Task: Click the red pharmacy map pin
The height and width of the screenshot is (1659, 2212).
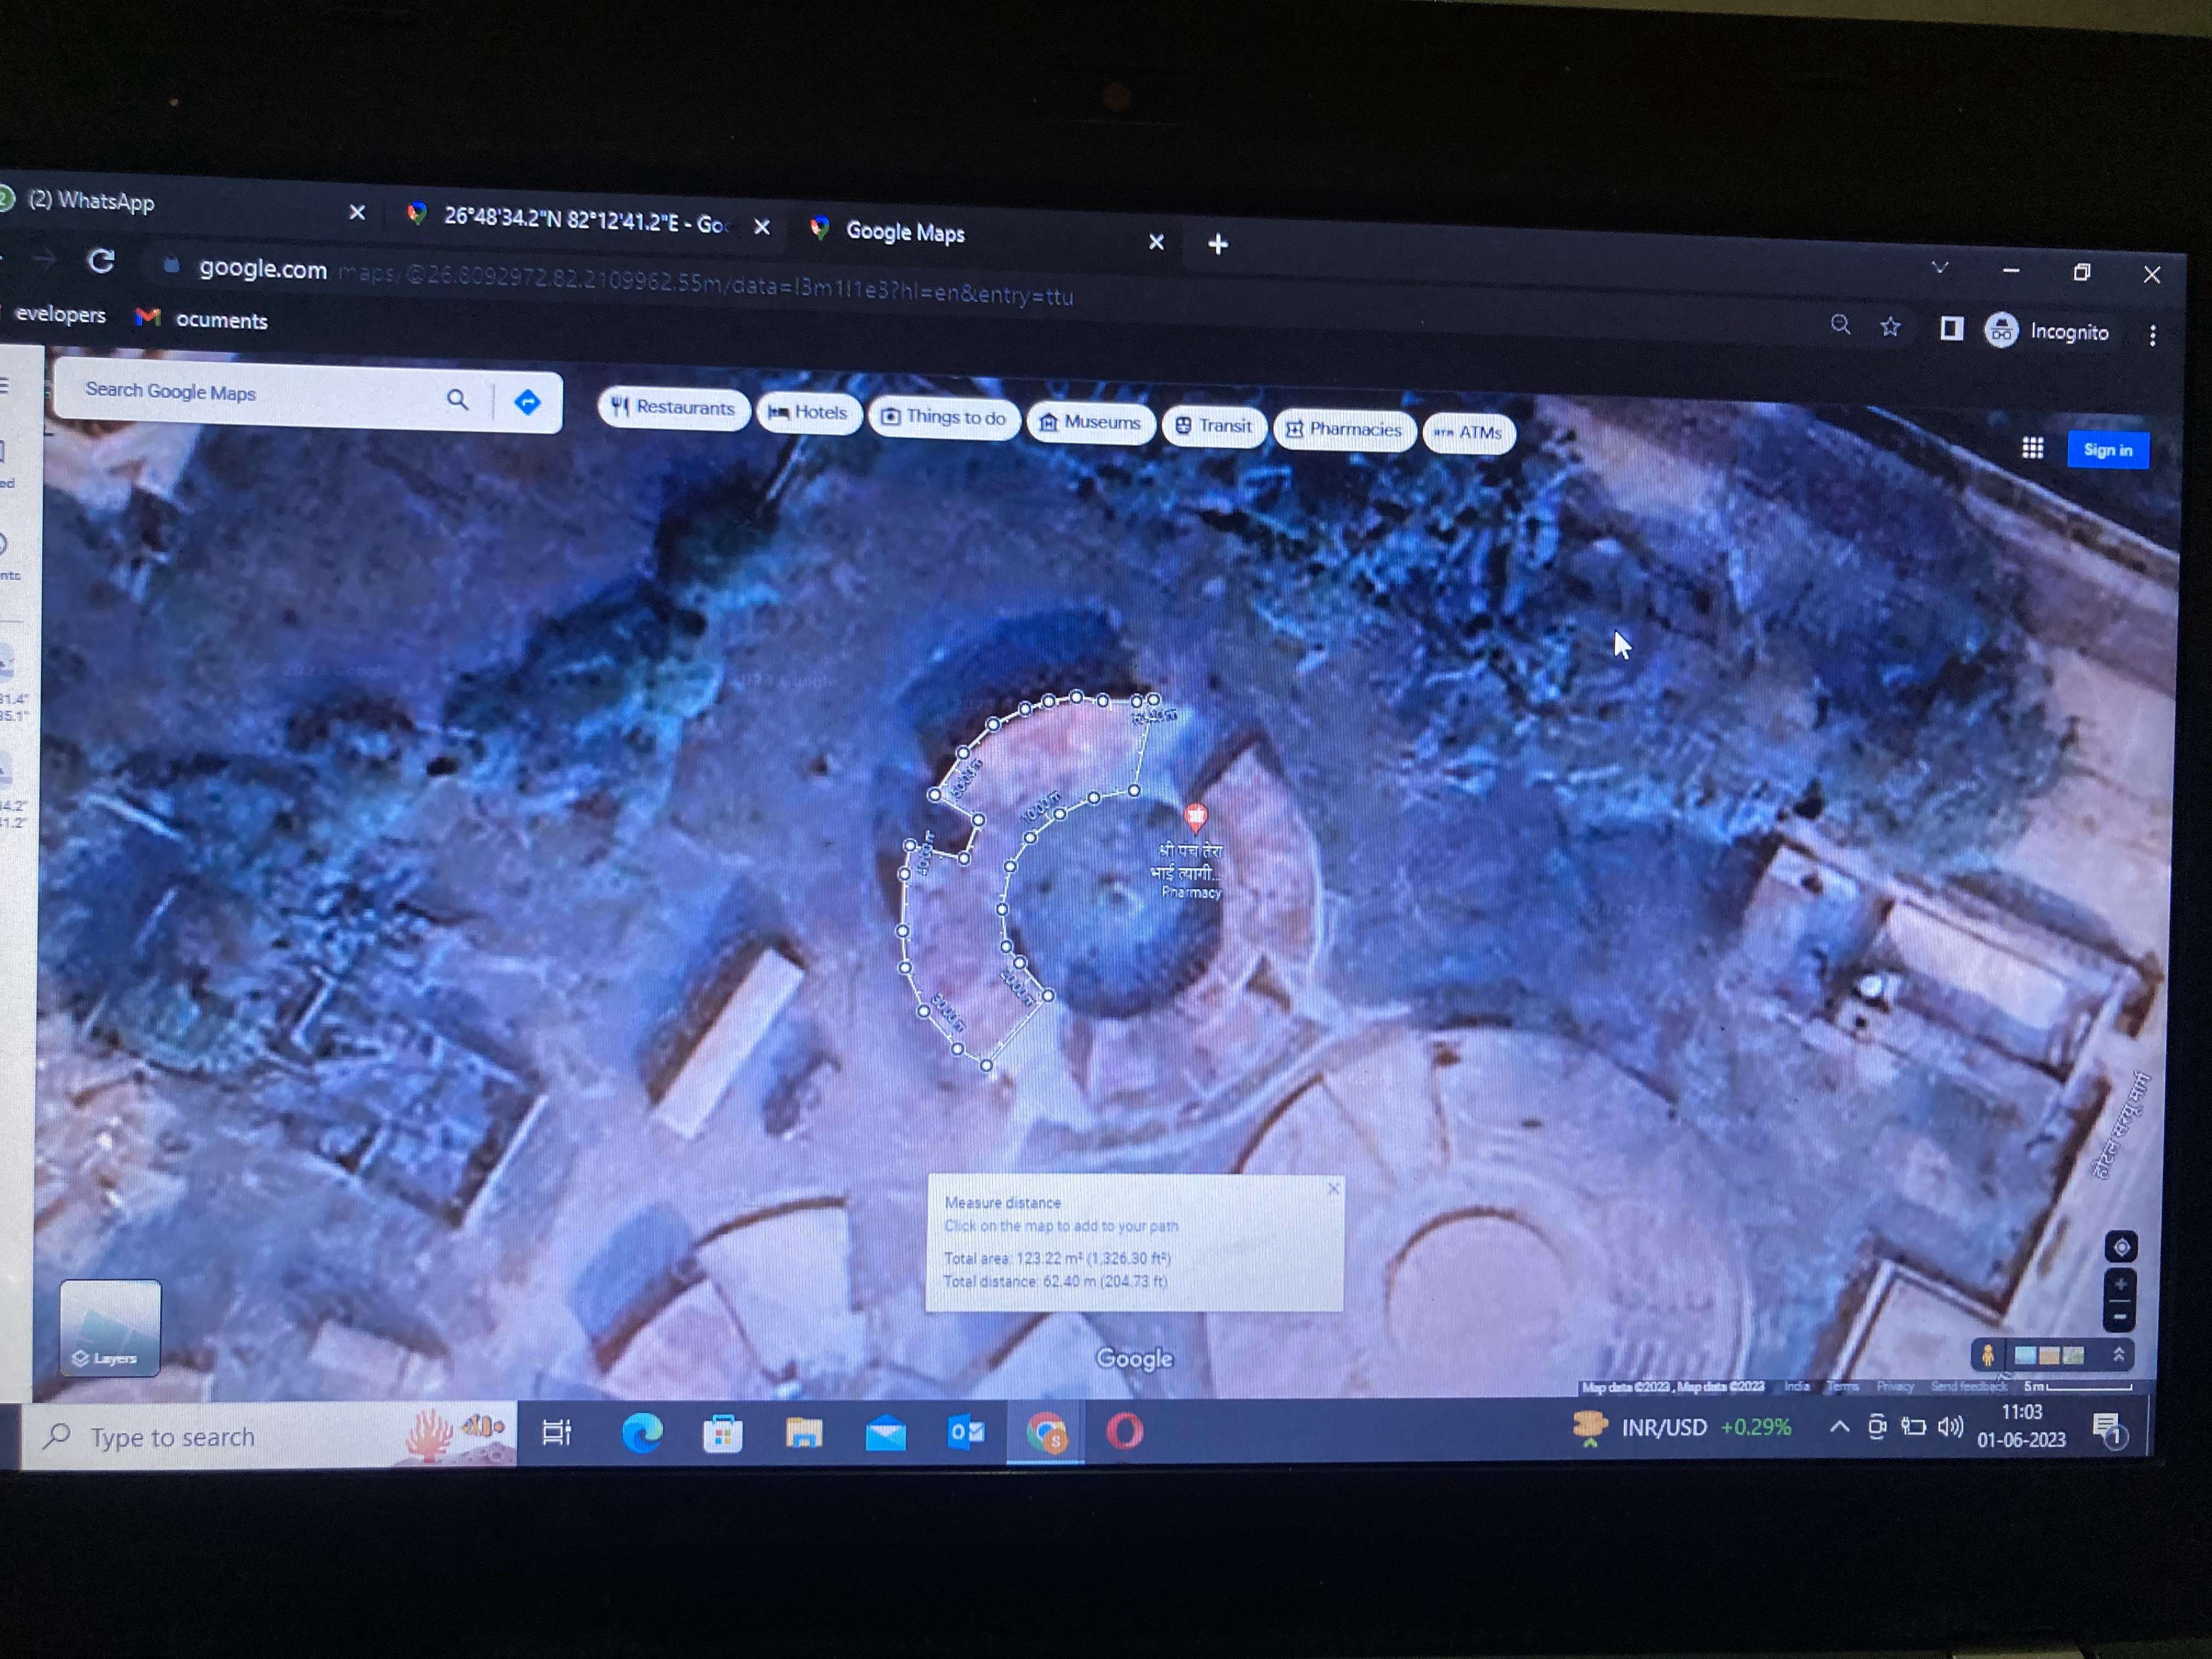Action: [1194, 817]
